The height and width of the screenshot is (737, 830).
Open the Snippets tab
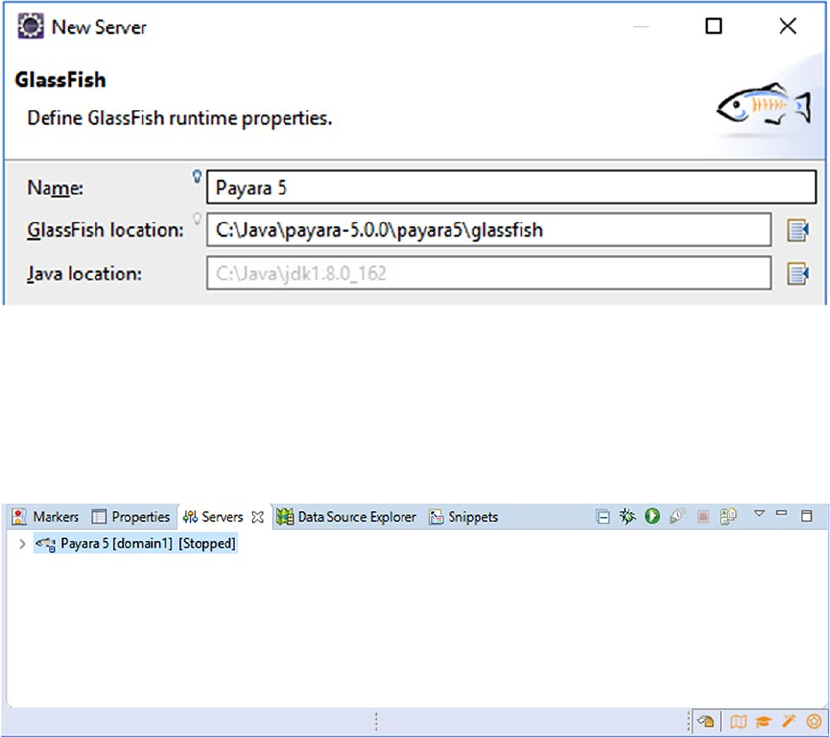[x=464, y=517]
